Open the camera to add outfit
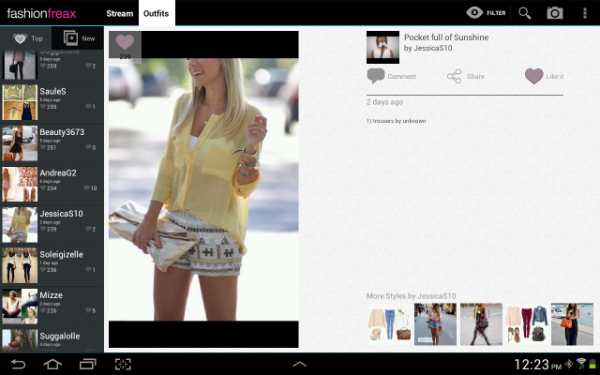Viewport: 600px width, 375px height. point(554,13)
